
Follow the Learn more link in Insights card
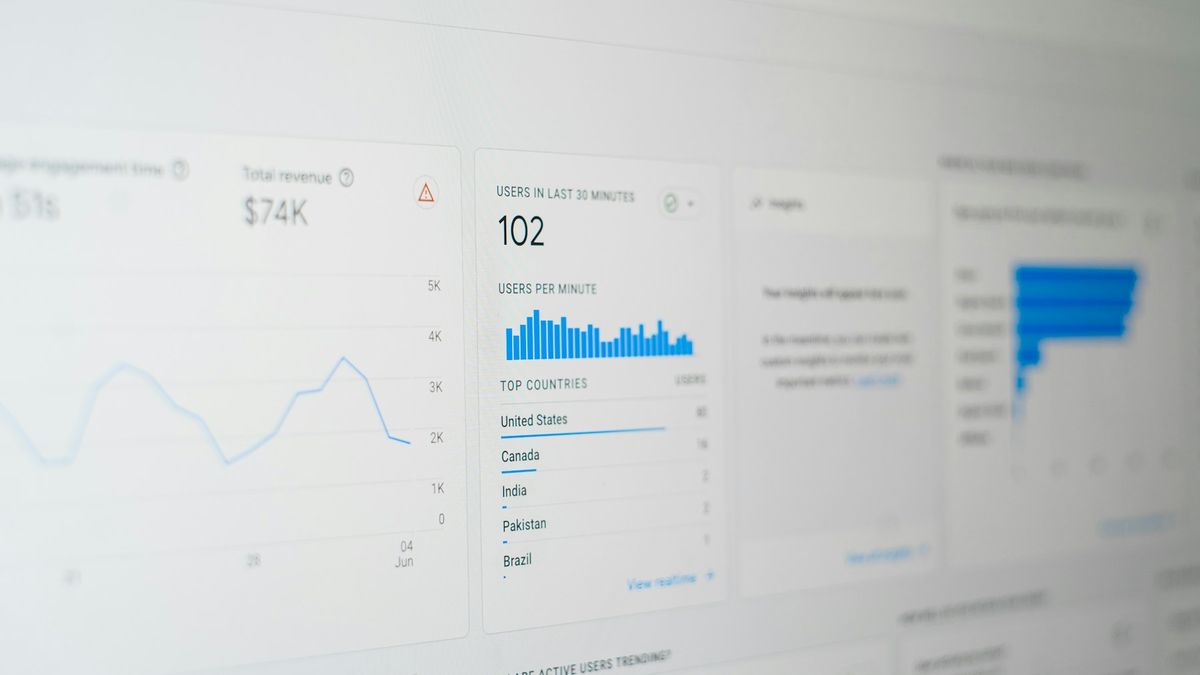coord(878,381)
